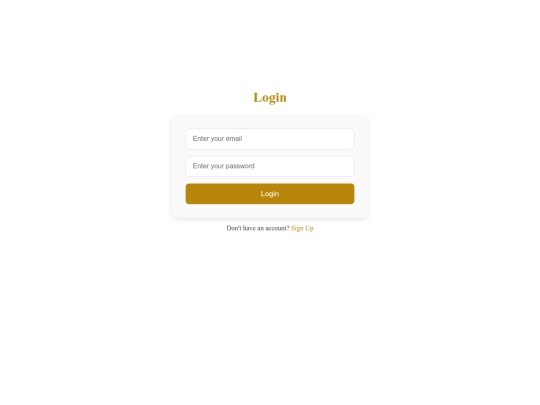Open the Sign Up link
The width and height of the screenshot is (540, 405).
(x=302, y=228)
